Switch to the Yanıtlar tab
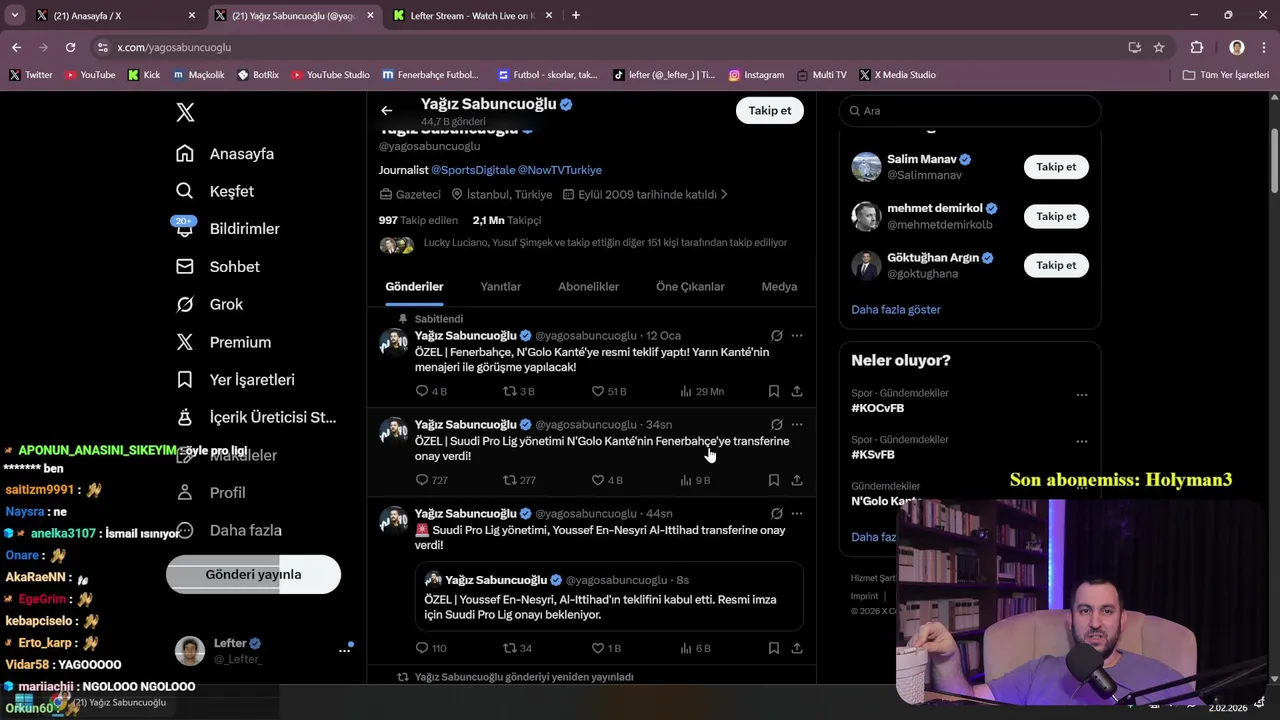This screenshot has width=1280, height=720. [x=500, y=287]
